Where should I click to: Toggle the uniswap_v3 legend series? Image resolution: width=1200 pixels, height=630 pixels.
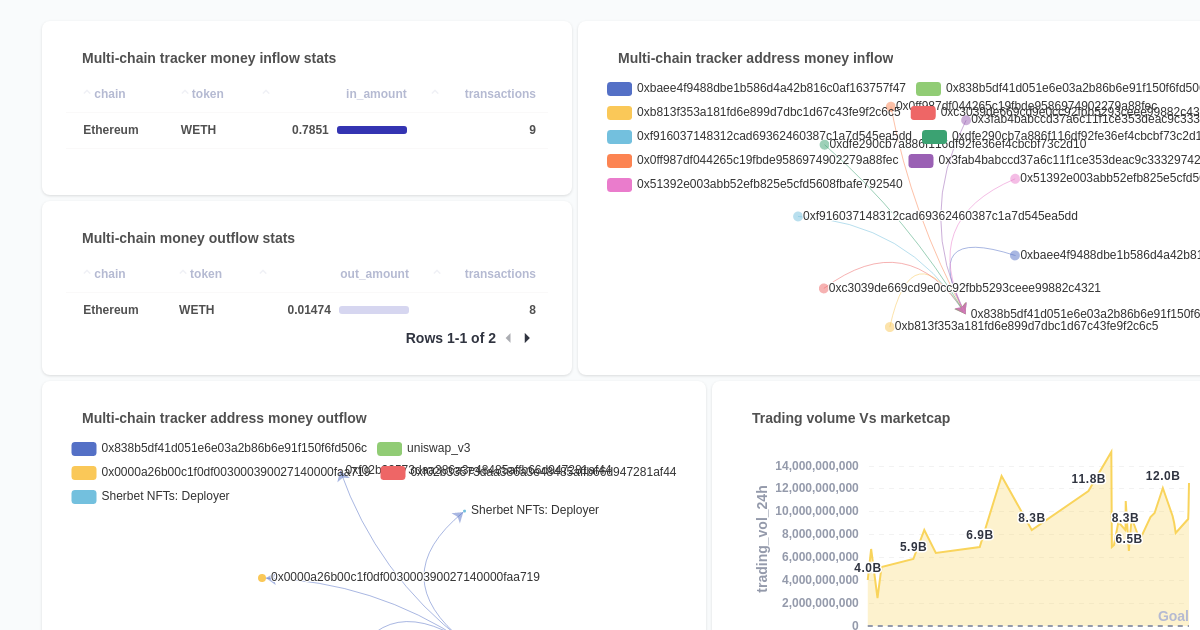[390, 448]
